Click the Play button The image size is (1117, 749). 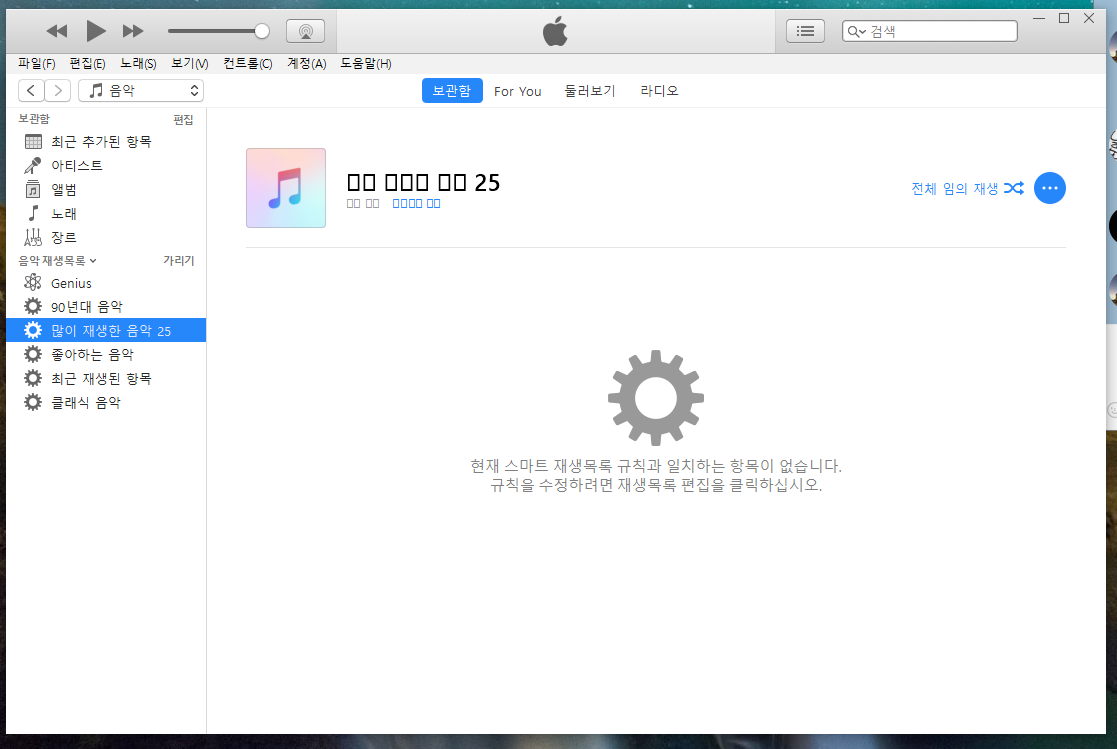(95, 31)
